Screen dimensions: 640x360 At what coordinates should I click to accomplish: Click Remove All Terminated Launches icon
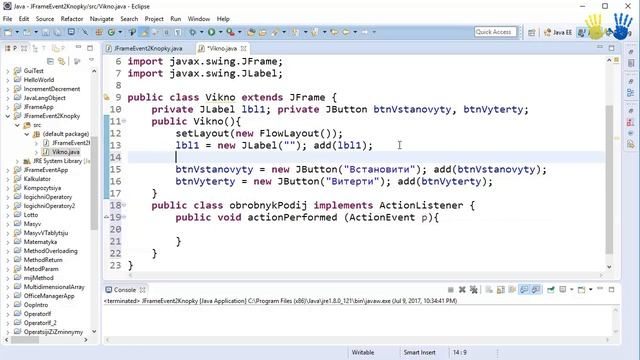coord(473,290)
